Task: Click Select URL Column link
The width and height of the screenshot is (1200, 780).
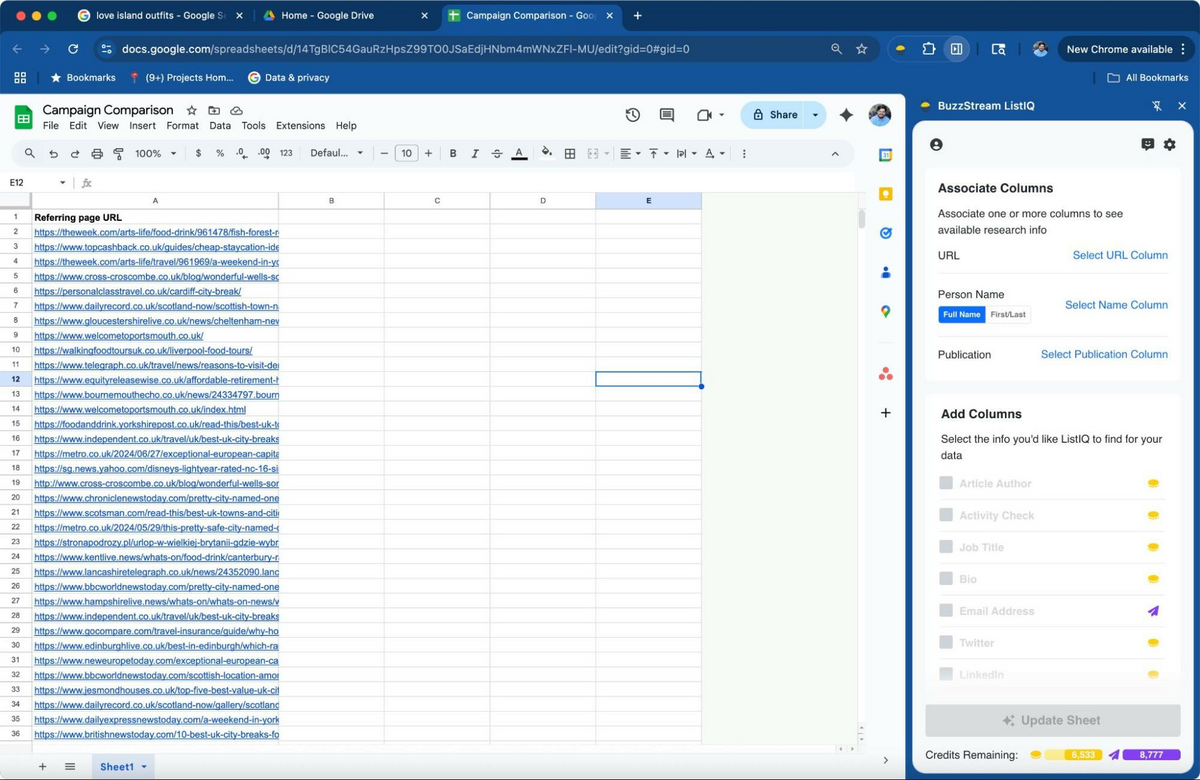Action: (x=1119, y=255)
